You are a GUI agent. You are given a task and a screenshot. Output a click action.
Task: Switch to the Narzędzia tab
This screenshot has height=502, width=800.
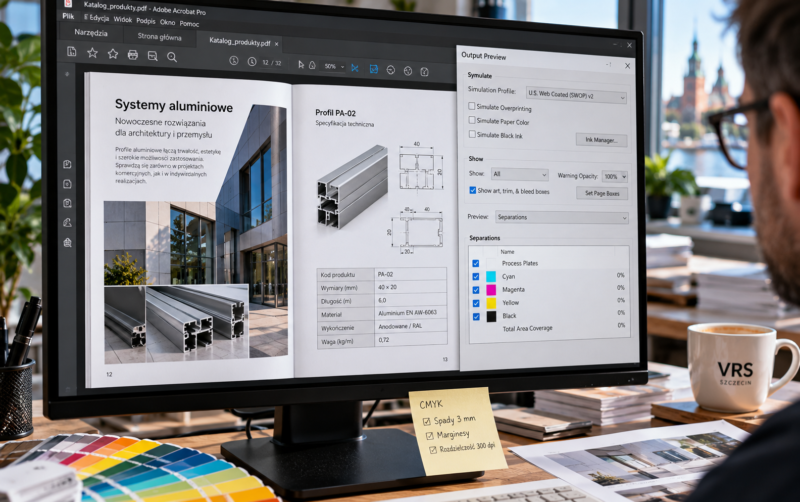click(91, 33)
